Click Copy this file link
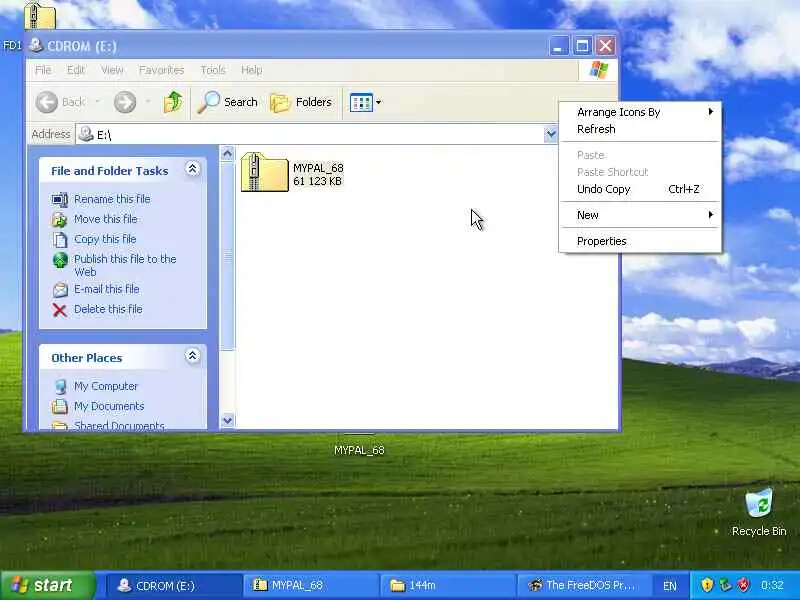800x600 pixels. [x=105, y=239]
